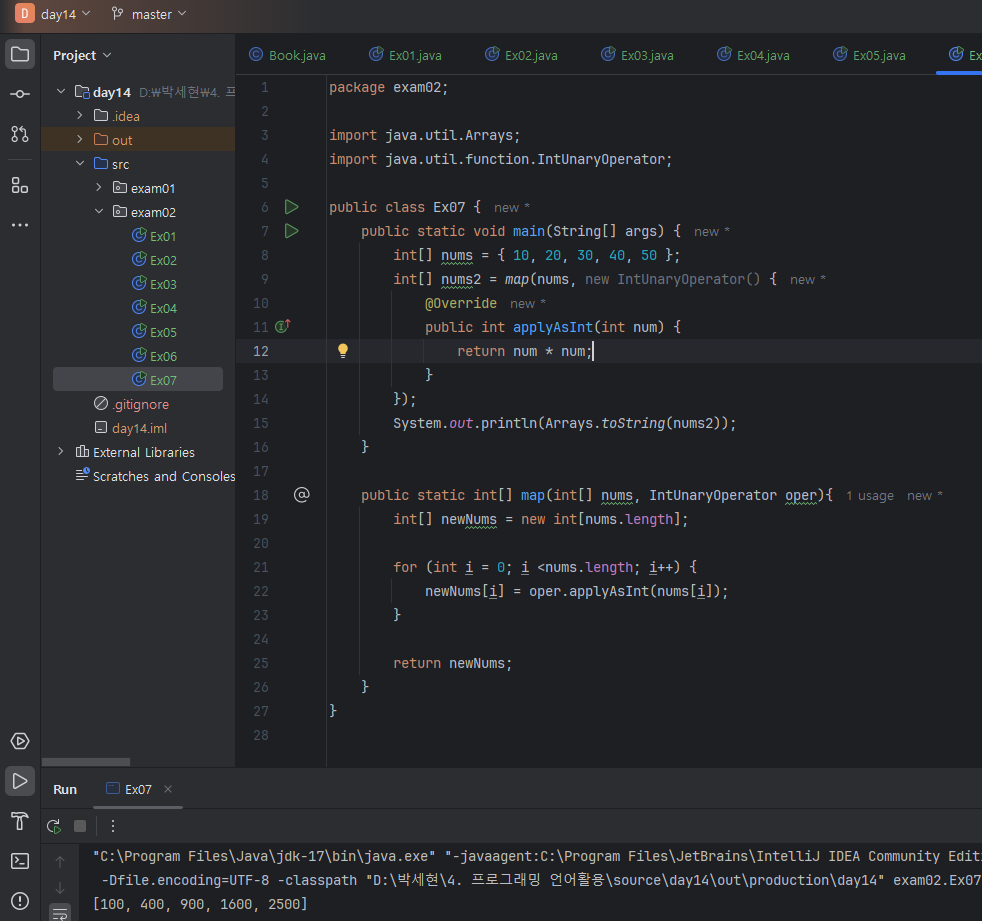Show more tool windows ellipsis
982x921 pixels.
point(20,225)
